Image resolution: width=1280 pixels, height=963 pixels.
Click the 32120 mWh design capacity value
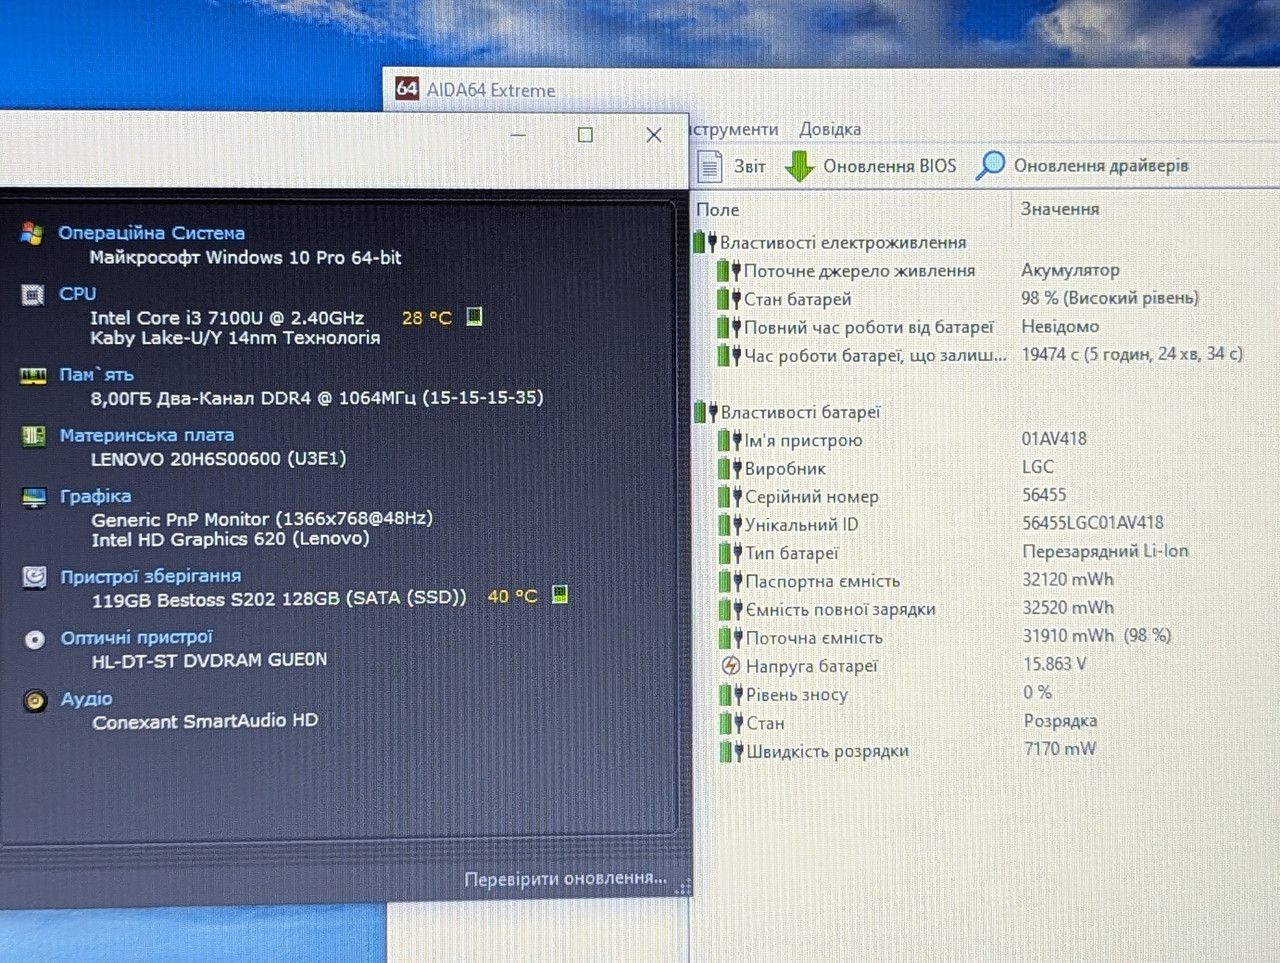coord(1068,579)
